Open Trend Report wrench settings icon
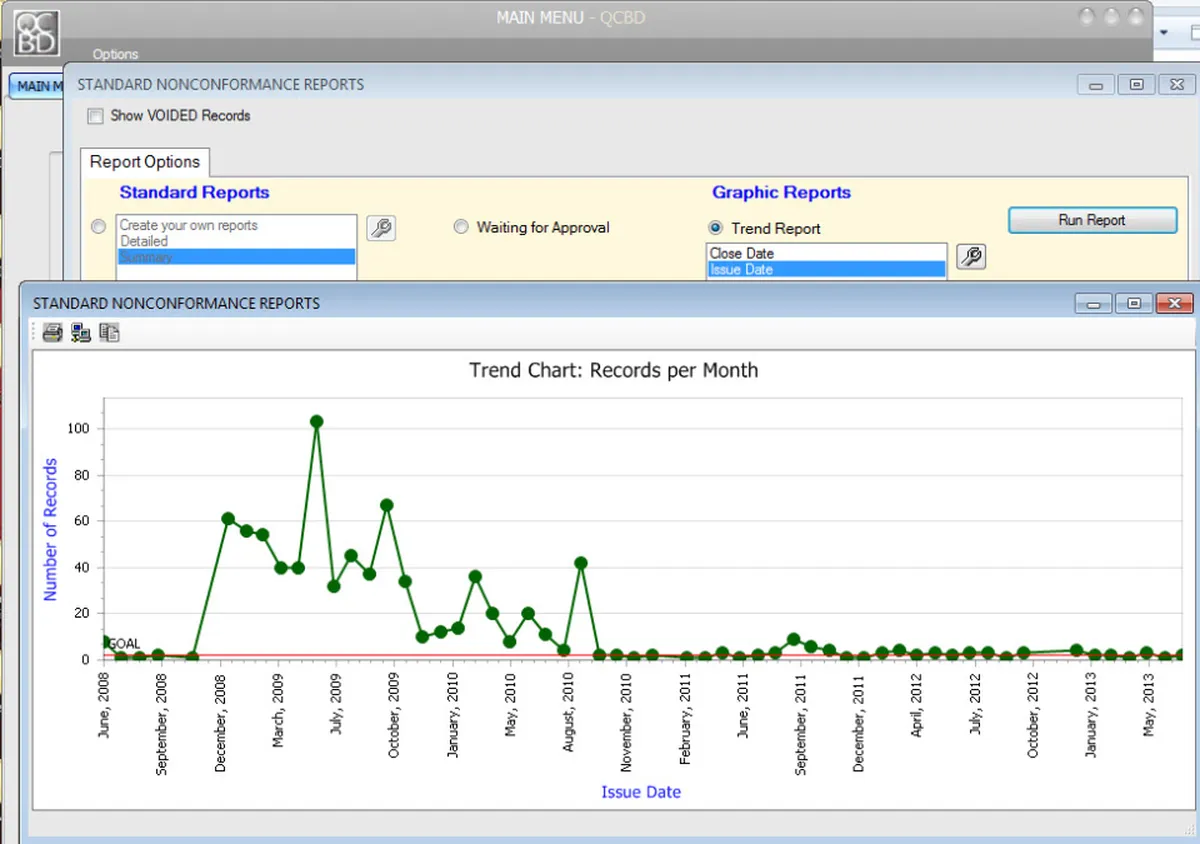The width and height of the screenshot is (1200, 844). coord(971,256)
